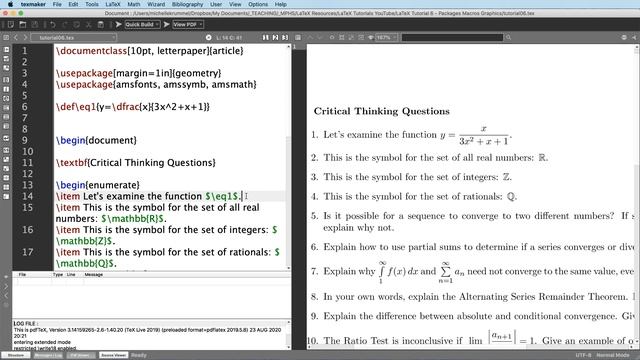Click the 'LOG FILE :' text in log panel
Viewport: 640px width, 360px height.
point(26,324)
